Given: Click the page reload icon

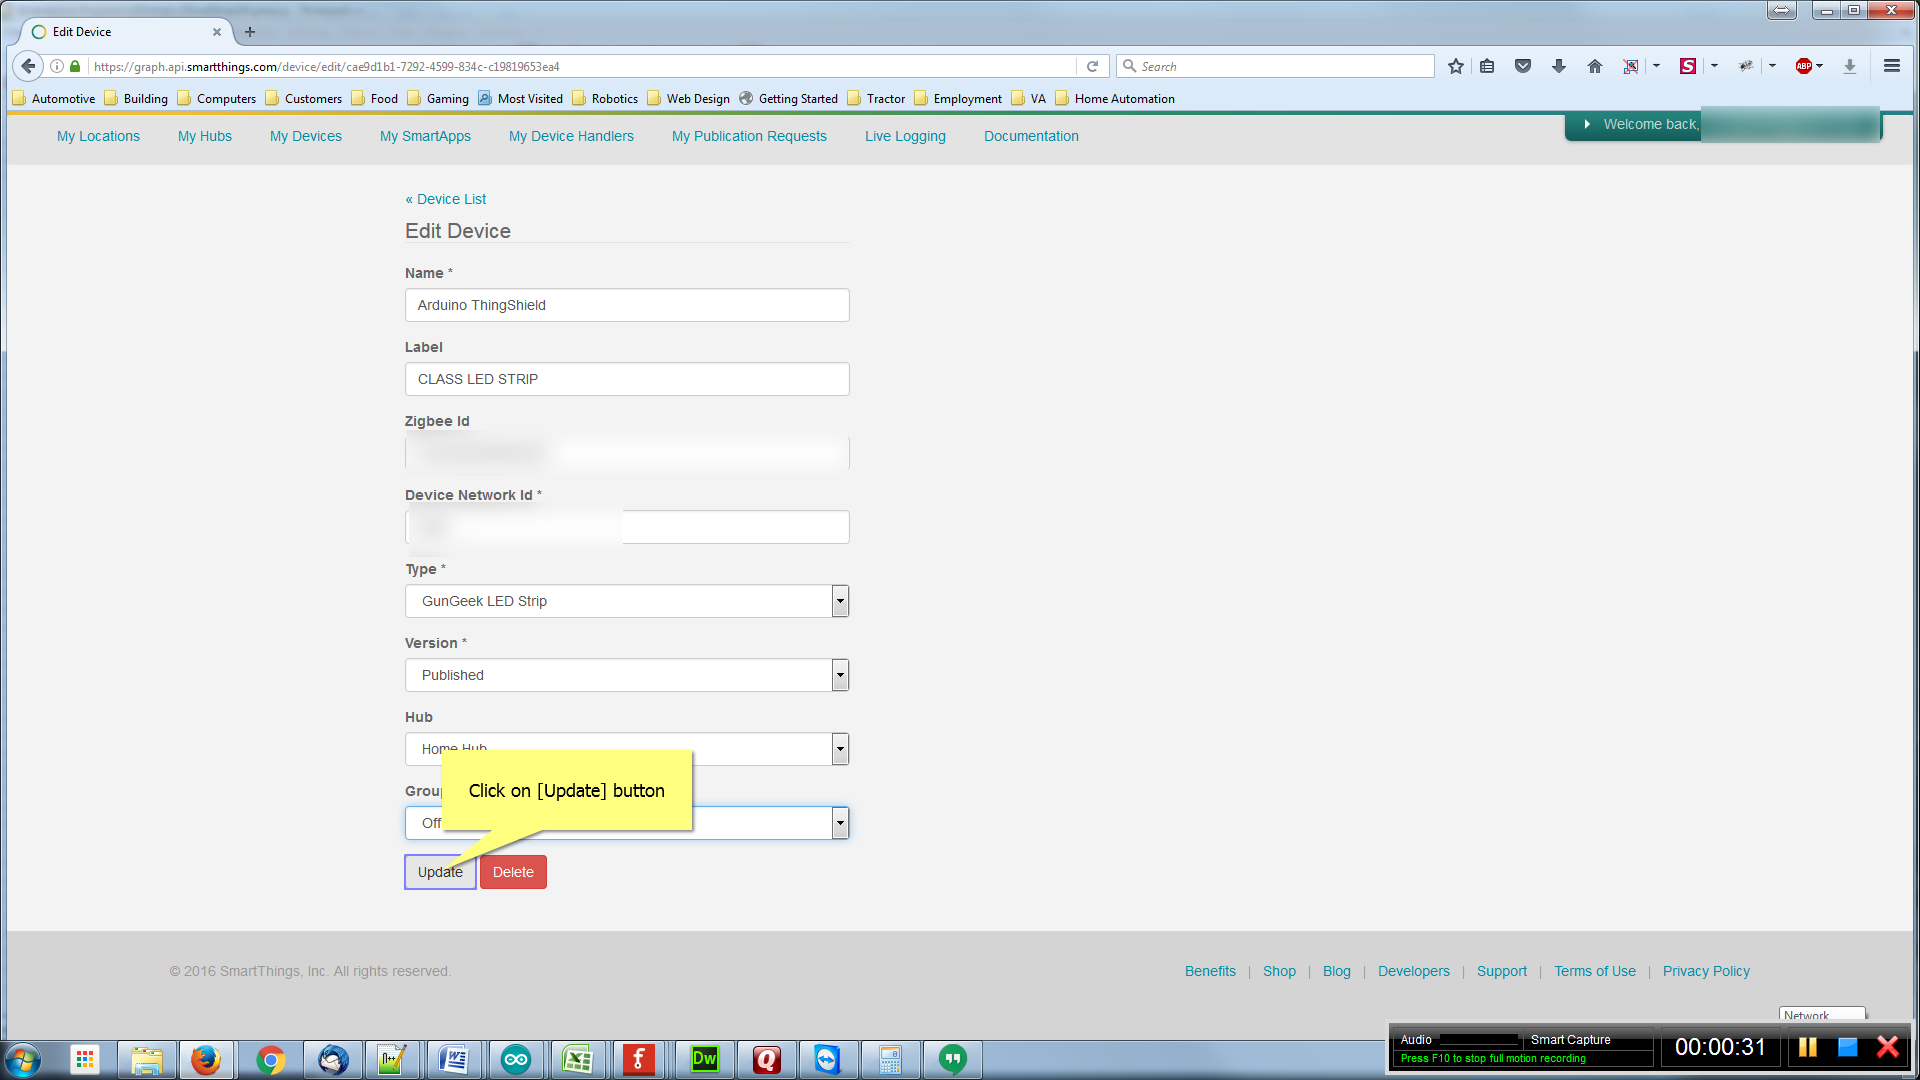Looking at the screenshot, I should pos(1092,66).
